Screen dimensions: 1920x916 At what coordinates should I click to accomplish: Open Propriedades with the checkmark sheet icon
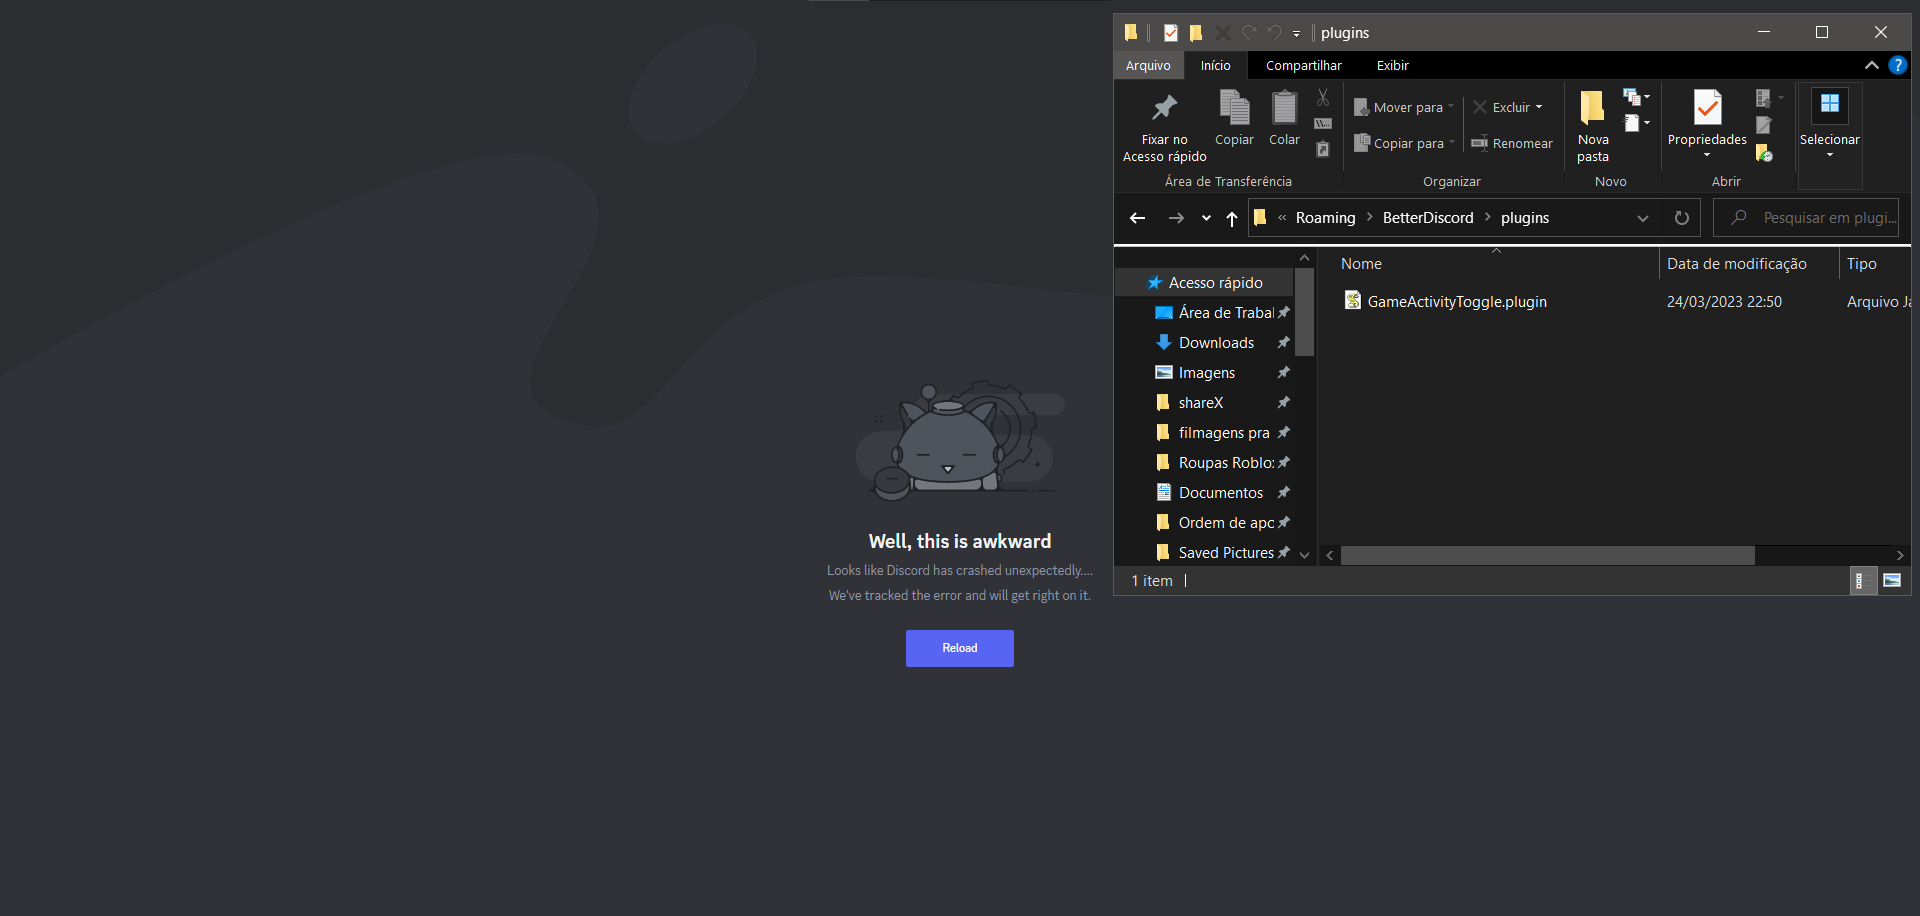pos(1707,108)
